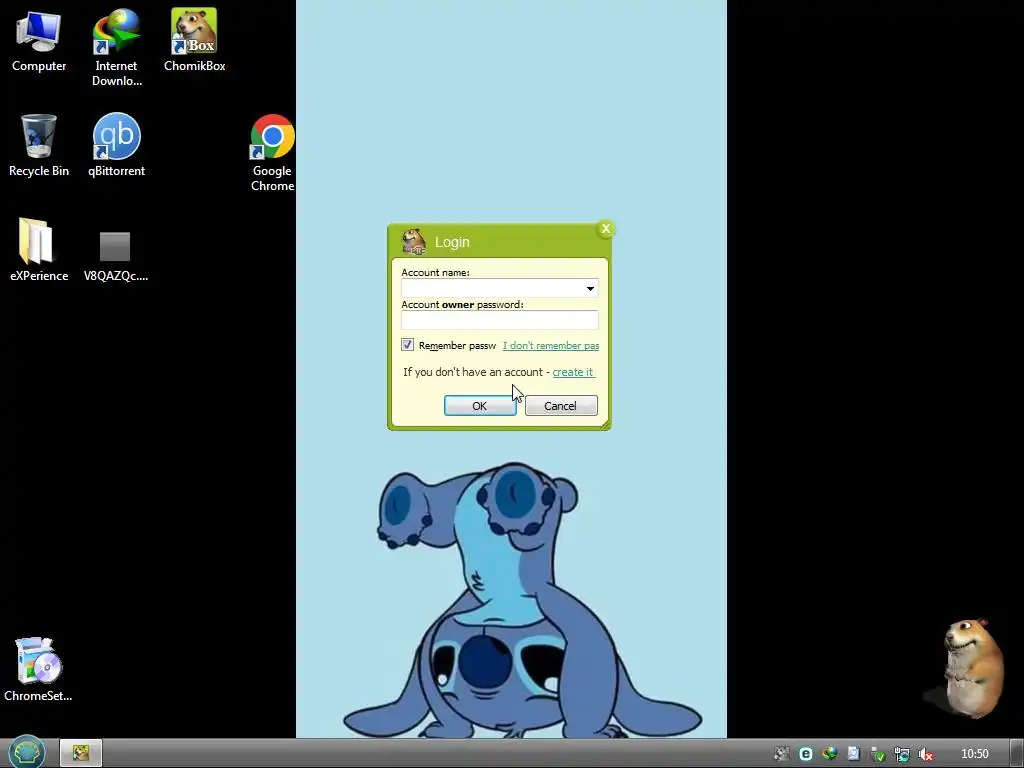
Task: Toggle the Remember password checkbox
Action: click(x=408, y=344)
